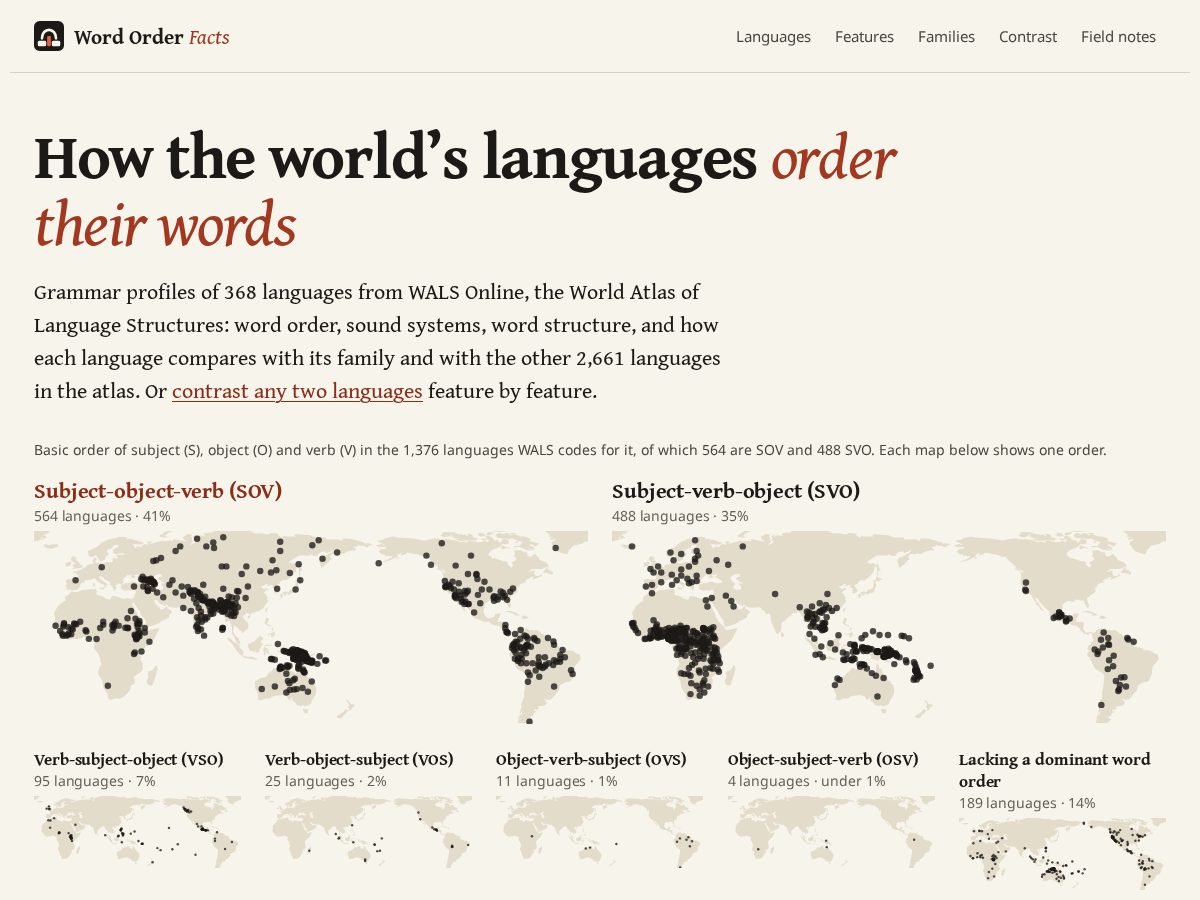The image size is (1200, 900).
Task: Select the '189 languages · 14%' text
Action: pyautogui.click(x=1027, y=803)
